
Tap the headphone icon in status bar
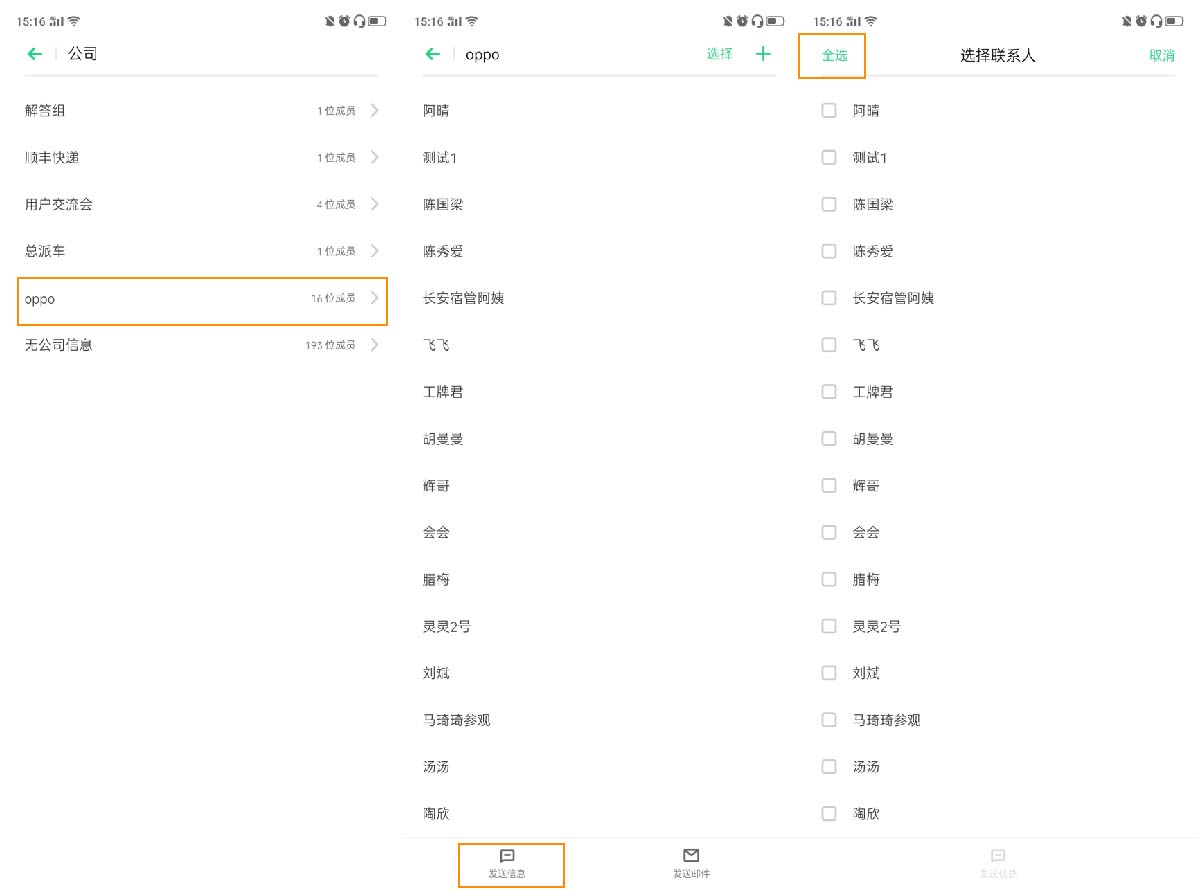pos(359,21)
